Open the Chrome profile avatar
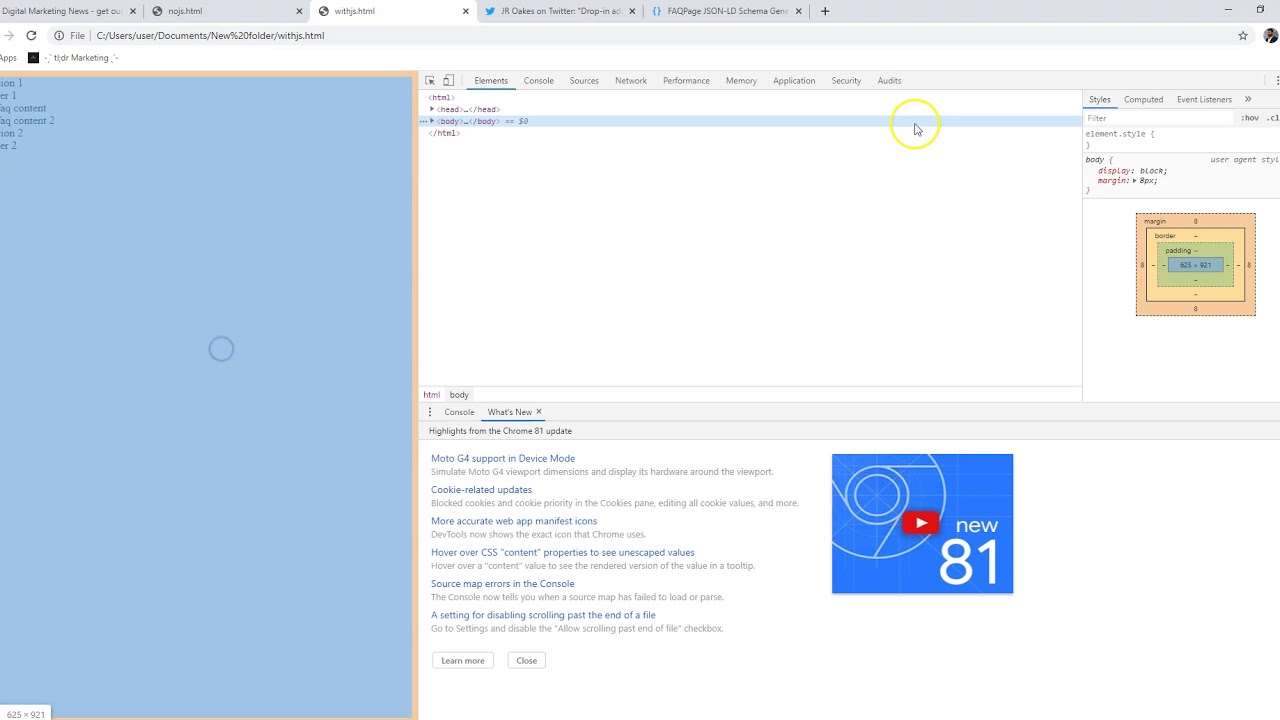The height and width of the screenshot is (720, 1280). click(x=1270, y=36)
